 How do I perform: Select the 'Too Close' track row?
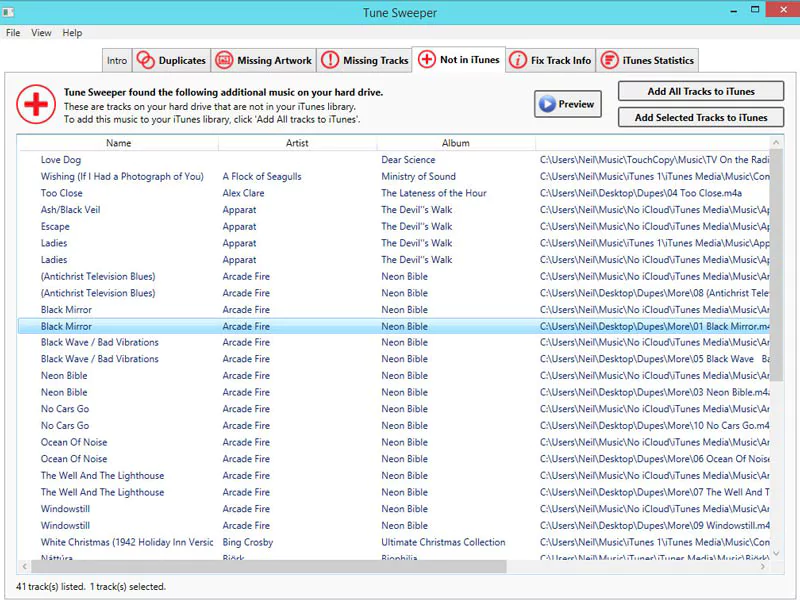(394, 193)
